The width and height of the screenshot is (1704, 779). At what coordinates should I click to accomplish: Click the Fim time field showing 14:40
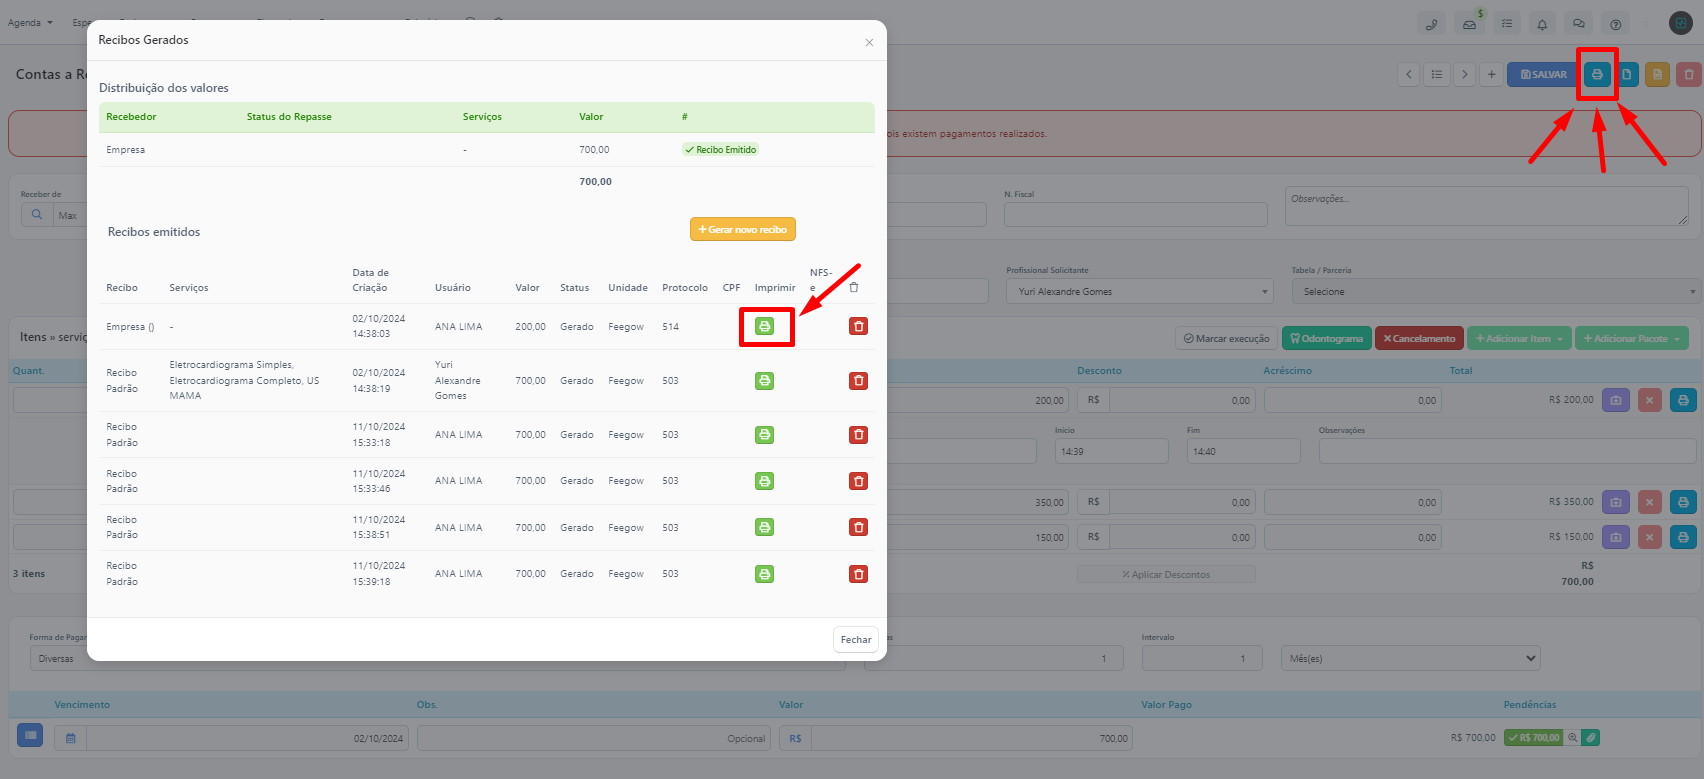[1243, 451]
